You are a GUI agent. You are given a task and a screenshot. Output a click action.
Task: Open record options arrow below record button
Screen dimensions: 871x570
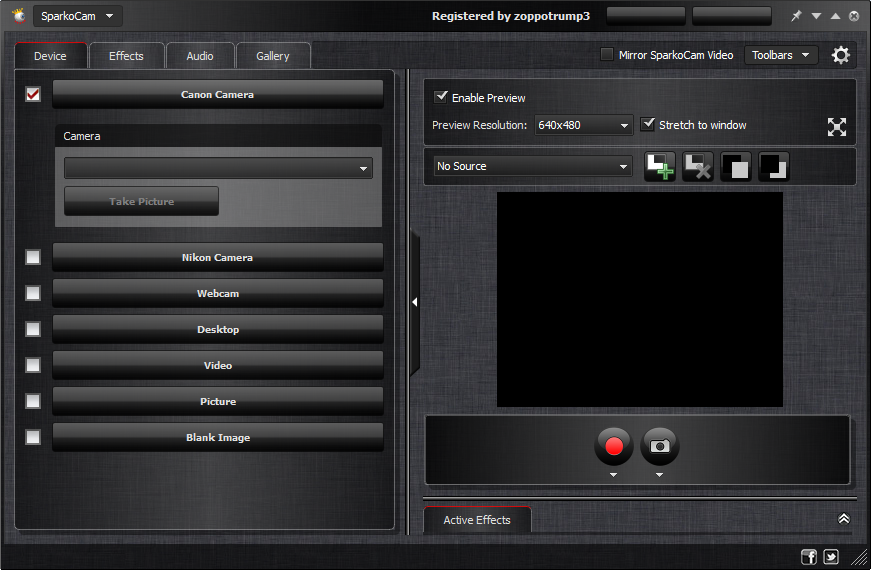tap(613, 475)
